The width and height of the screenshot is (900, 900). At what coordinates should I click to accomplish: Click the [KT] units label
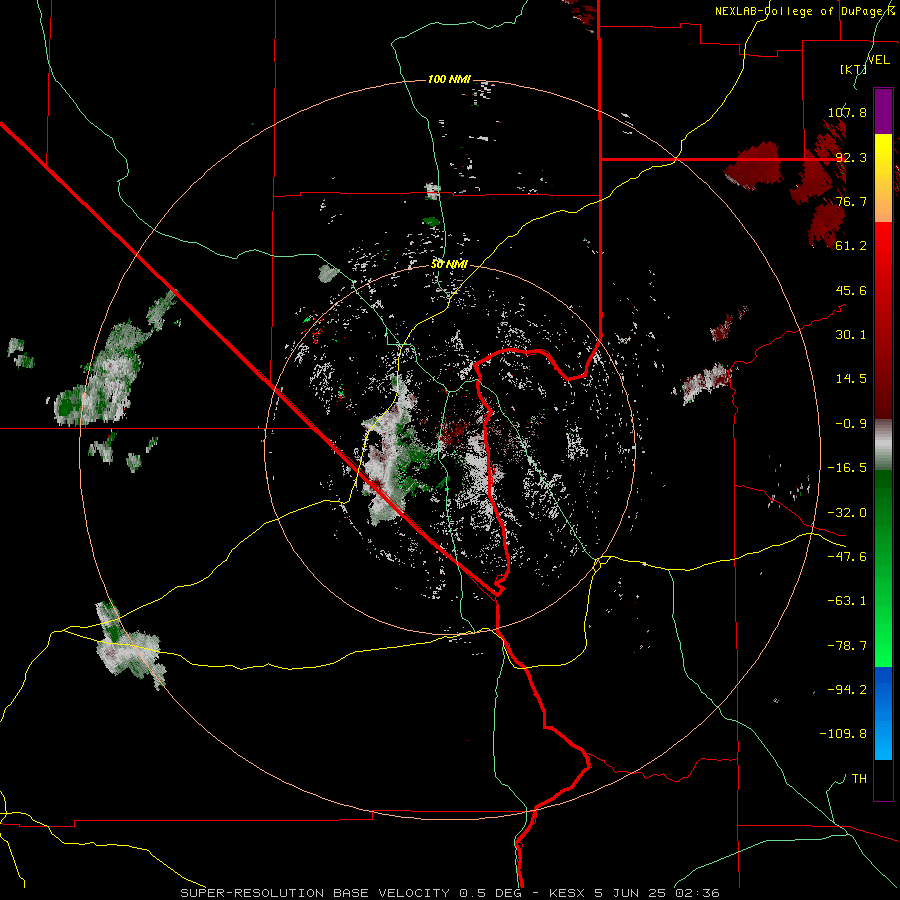854,69
